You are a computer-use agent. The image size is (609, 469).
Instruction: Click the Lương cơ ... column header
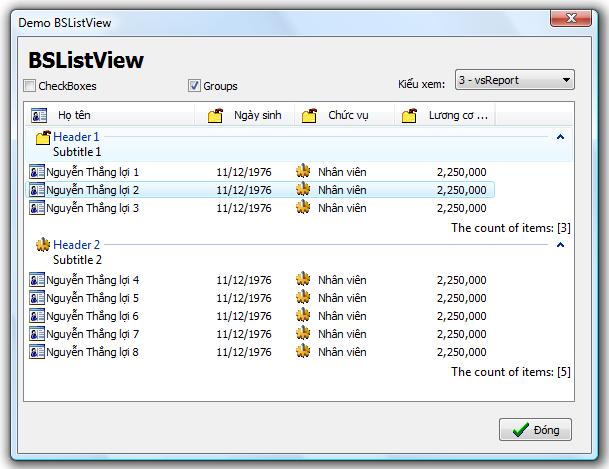tap(445, 115)
